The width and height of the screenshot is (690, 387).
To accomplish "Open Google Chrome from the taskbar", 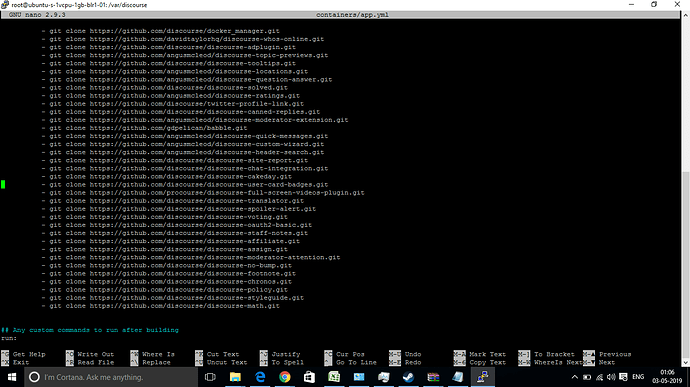I will click(x=285, y=377).
